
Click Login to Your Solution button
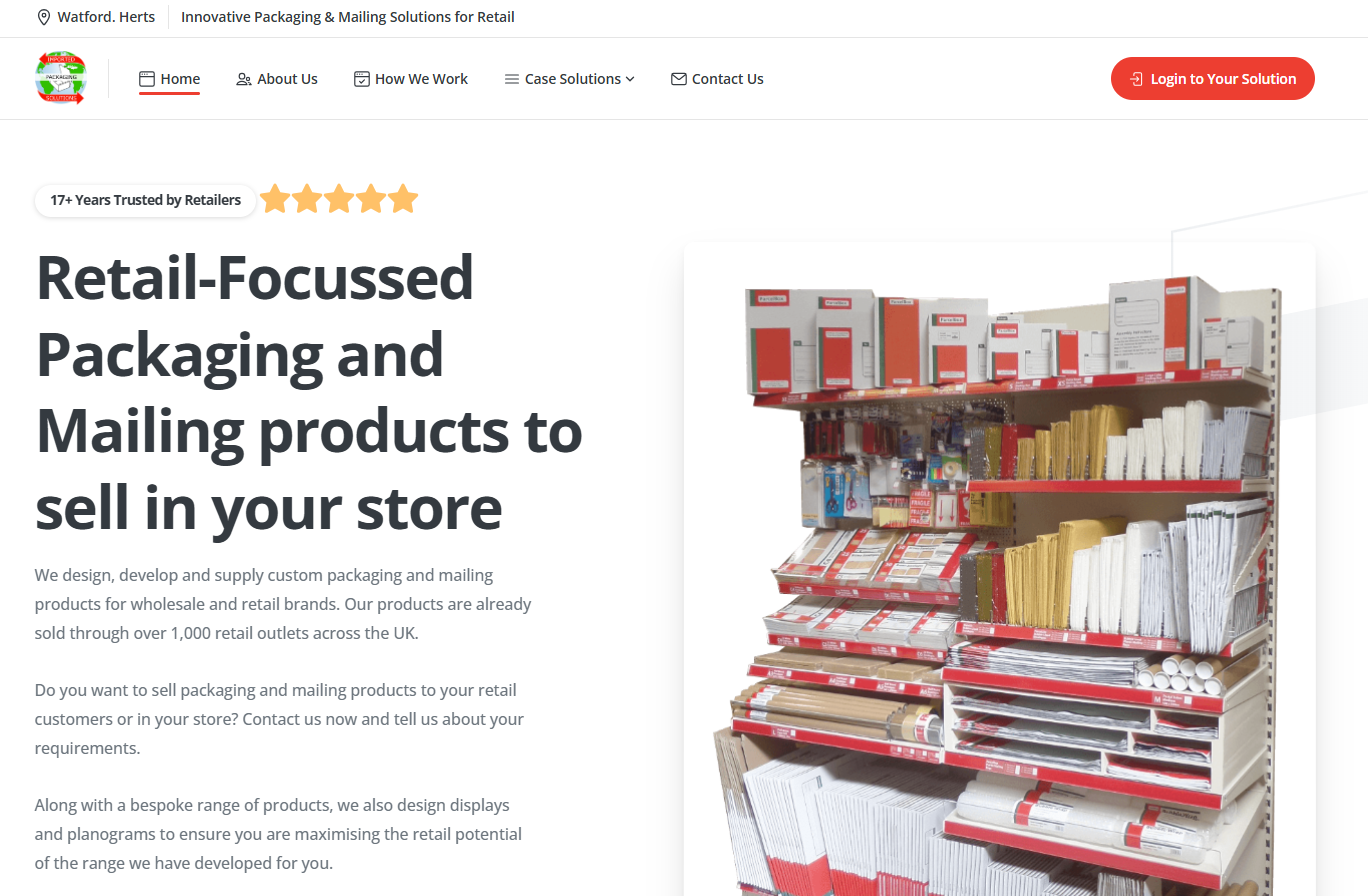click(x=1213, y=79)
